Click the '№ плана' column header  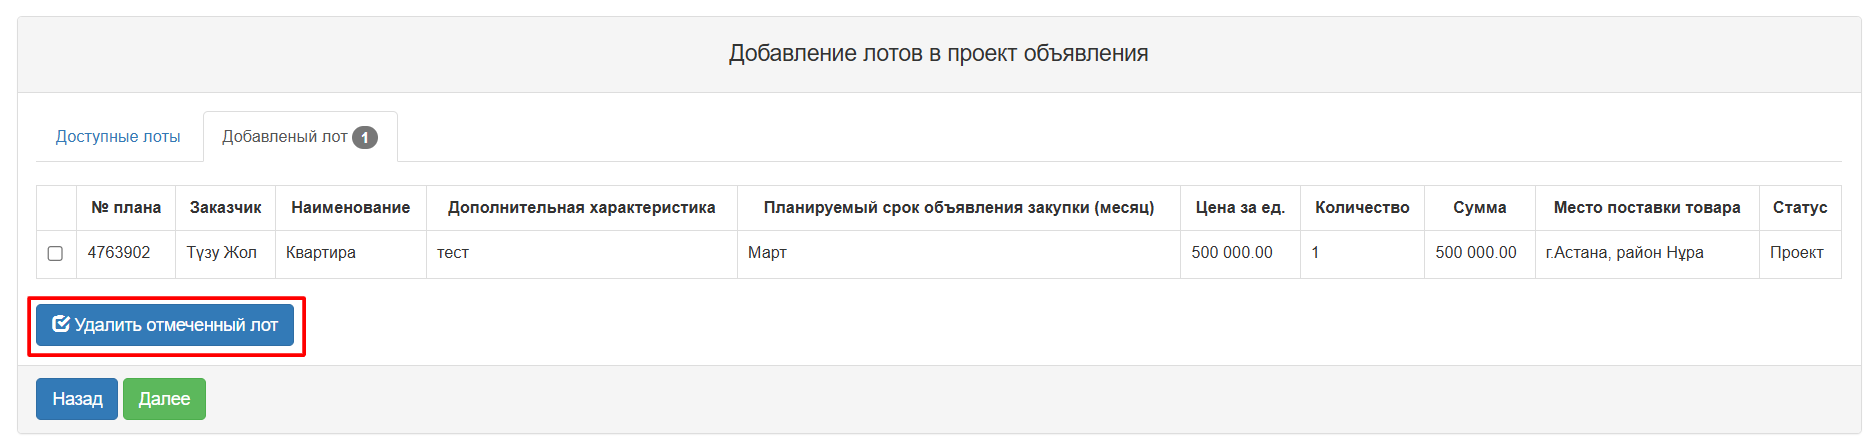(126, 208)
